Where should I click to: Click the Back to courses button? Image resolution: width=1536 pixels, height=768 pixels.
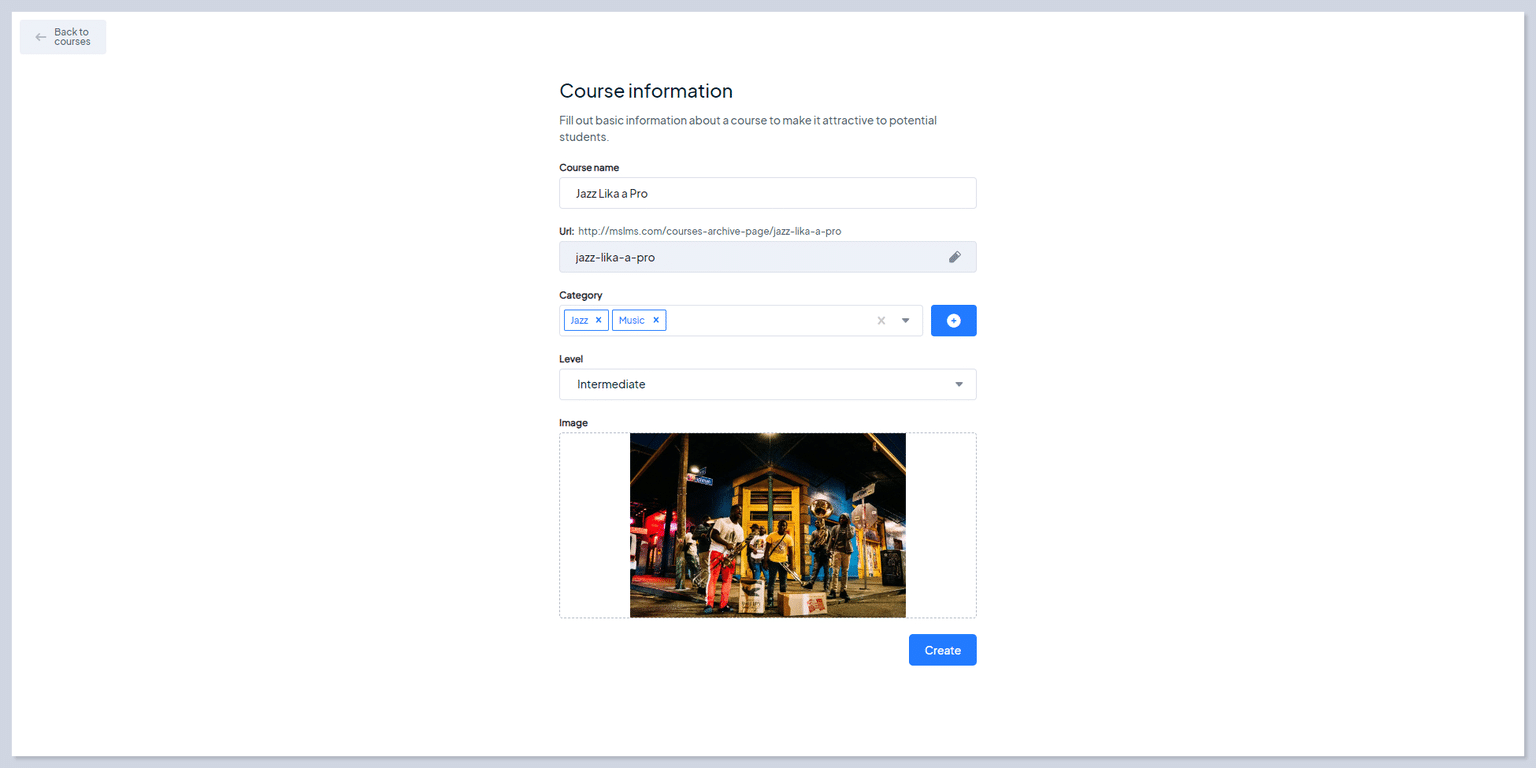click(x=62, y=36)
